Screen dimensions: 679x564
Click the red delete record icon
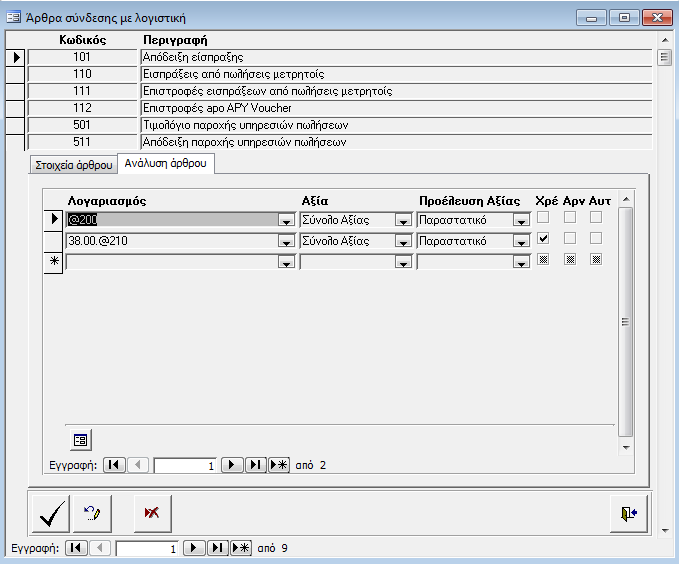click(x=151, y=514)
